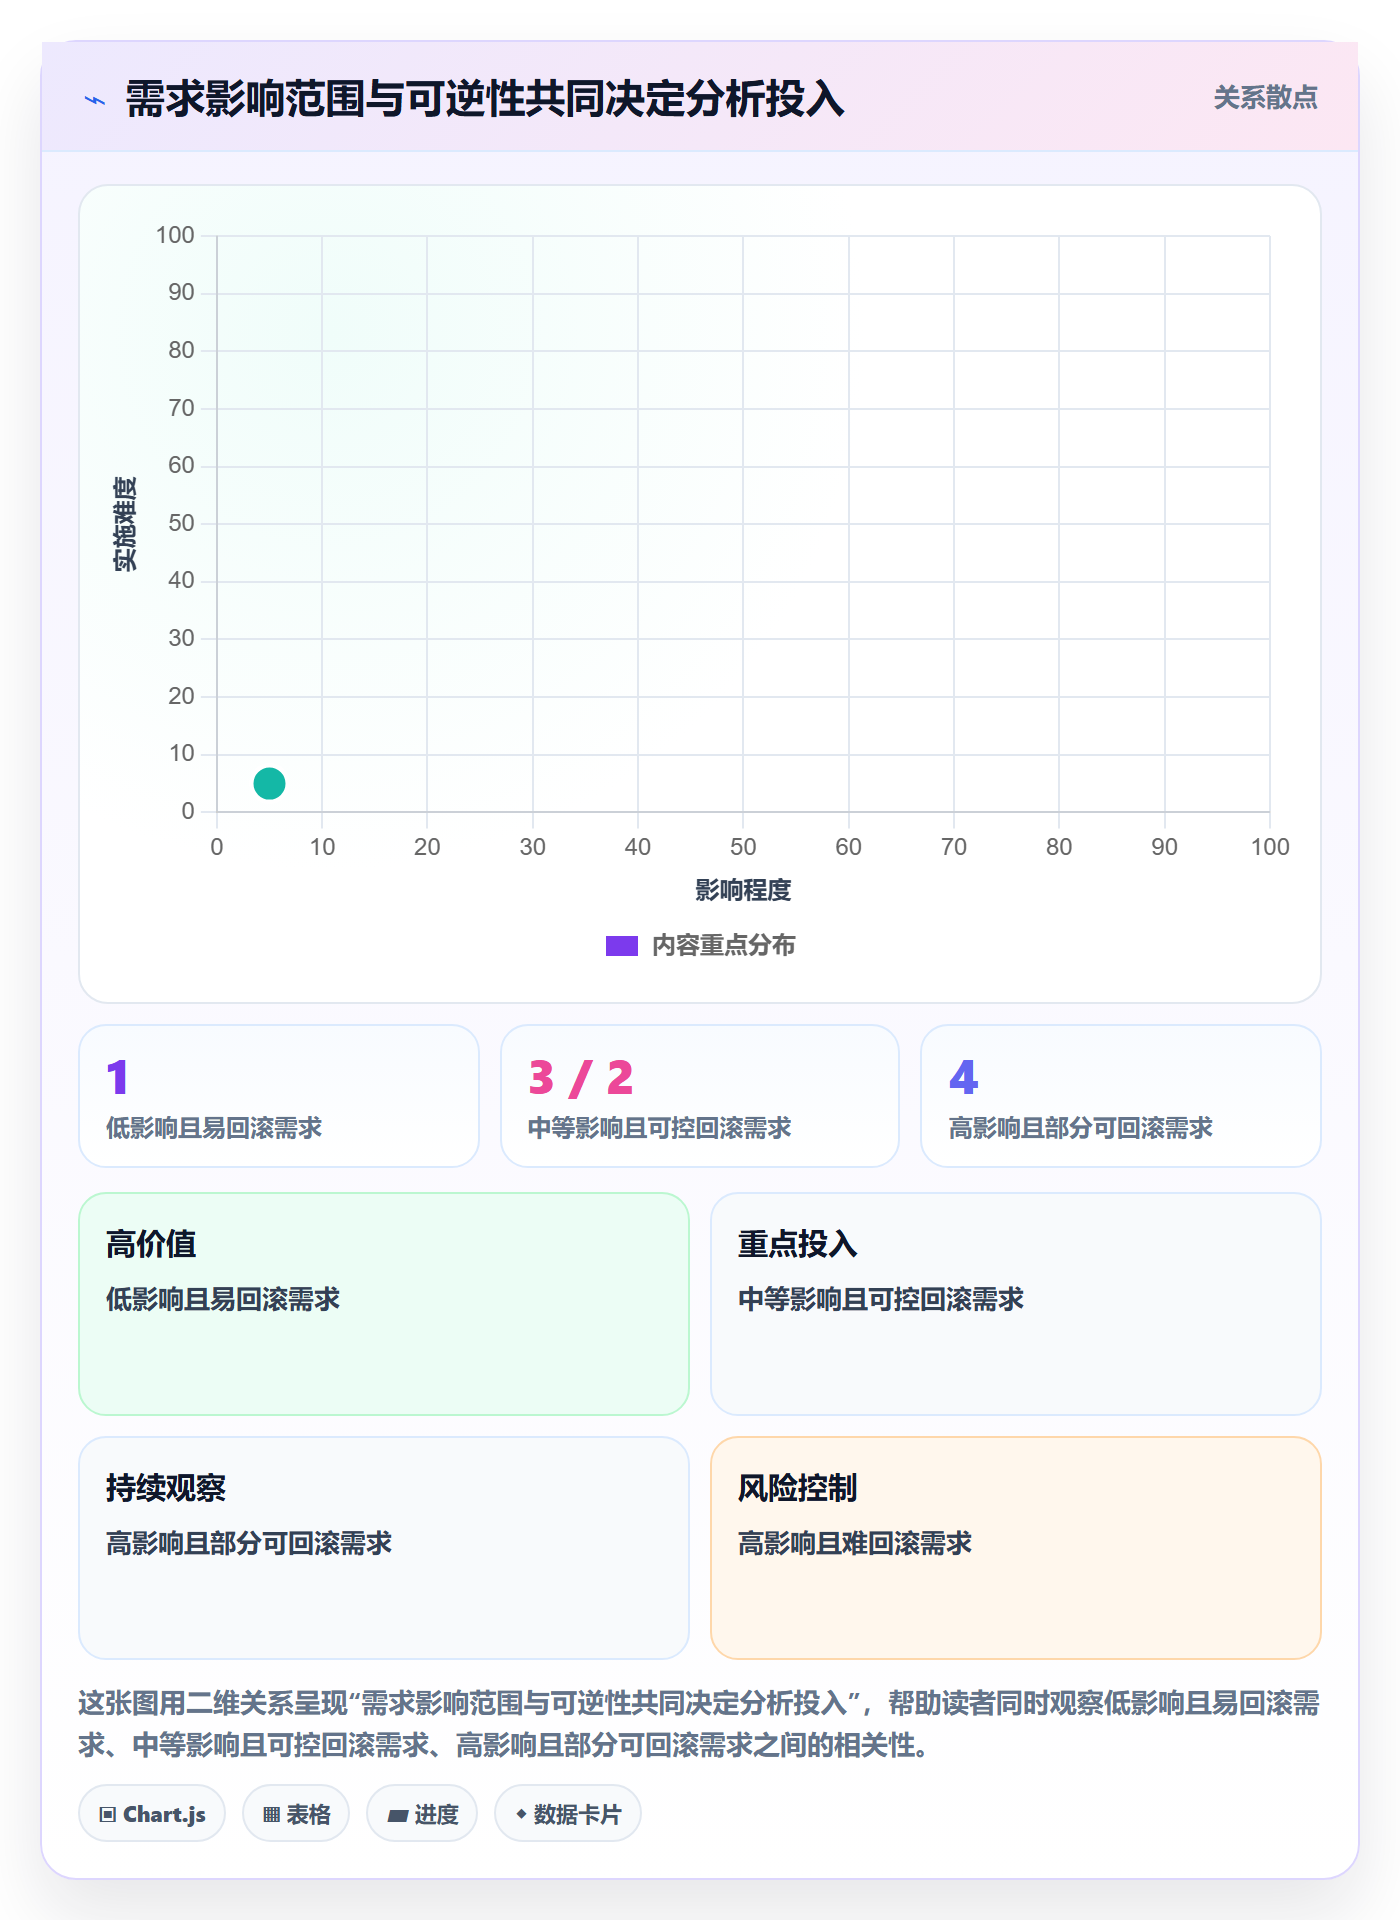Open the 持续观察 quadrant card
1400x1920 pixels.
pyautogui.click(x=384, y=1548)
